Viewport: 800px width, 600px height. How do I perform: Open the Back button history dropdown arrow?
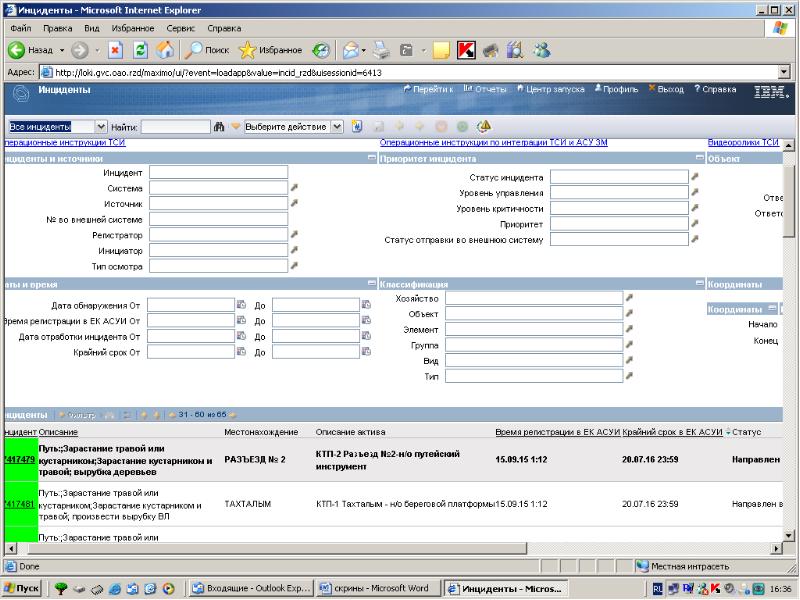point(62,50)
